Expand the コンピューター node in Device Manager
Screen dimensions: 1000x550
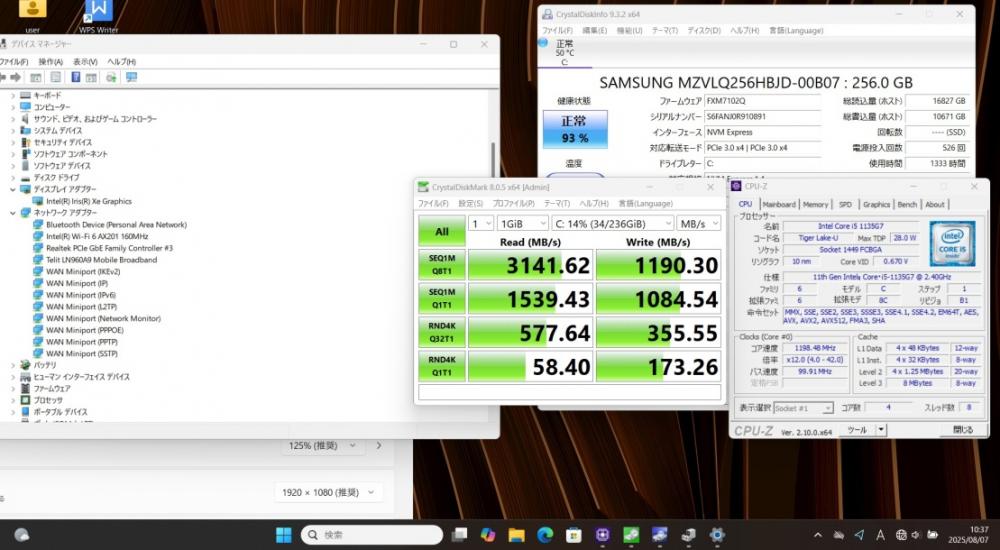13,107
